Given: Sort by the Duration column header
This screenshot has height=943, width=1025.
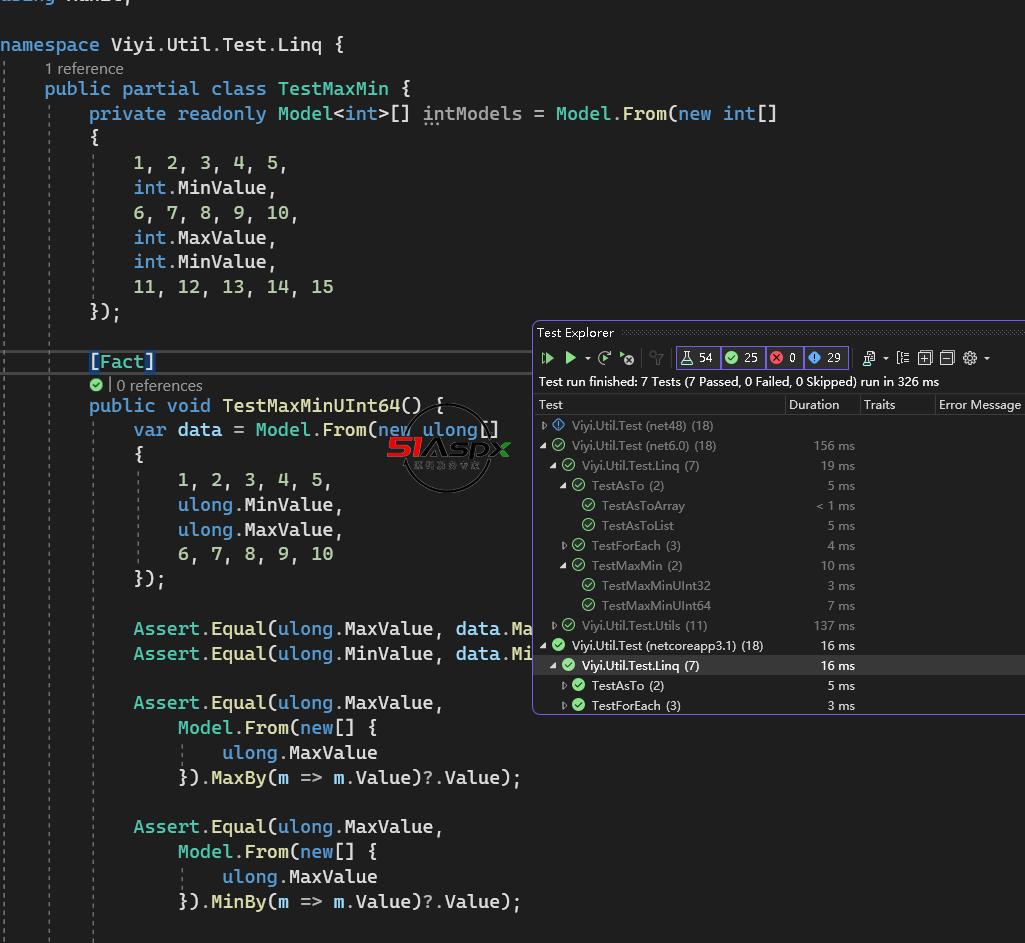Looking at the screenshot, I should (814, 405).
